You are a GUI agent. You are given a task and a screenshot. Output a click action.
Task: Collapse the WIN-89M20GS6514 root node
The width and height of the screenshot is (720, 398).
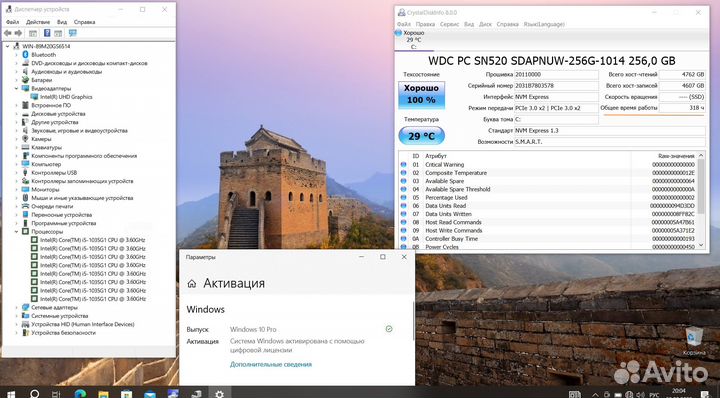tap(8, 46)
